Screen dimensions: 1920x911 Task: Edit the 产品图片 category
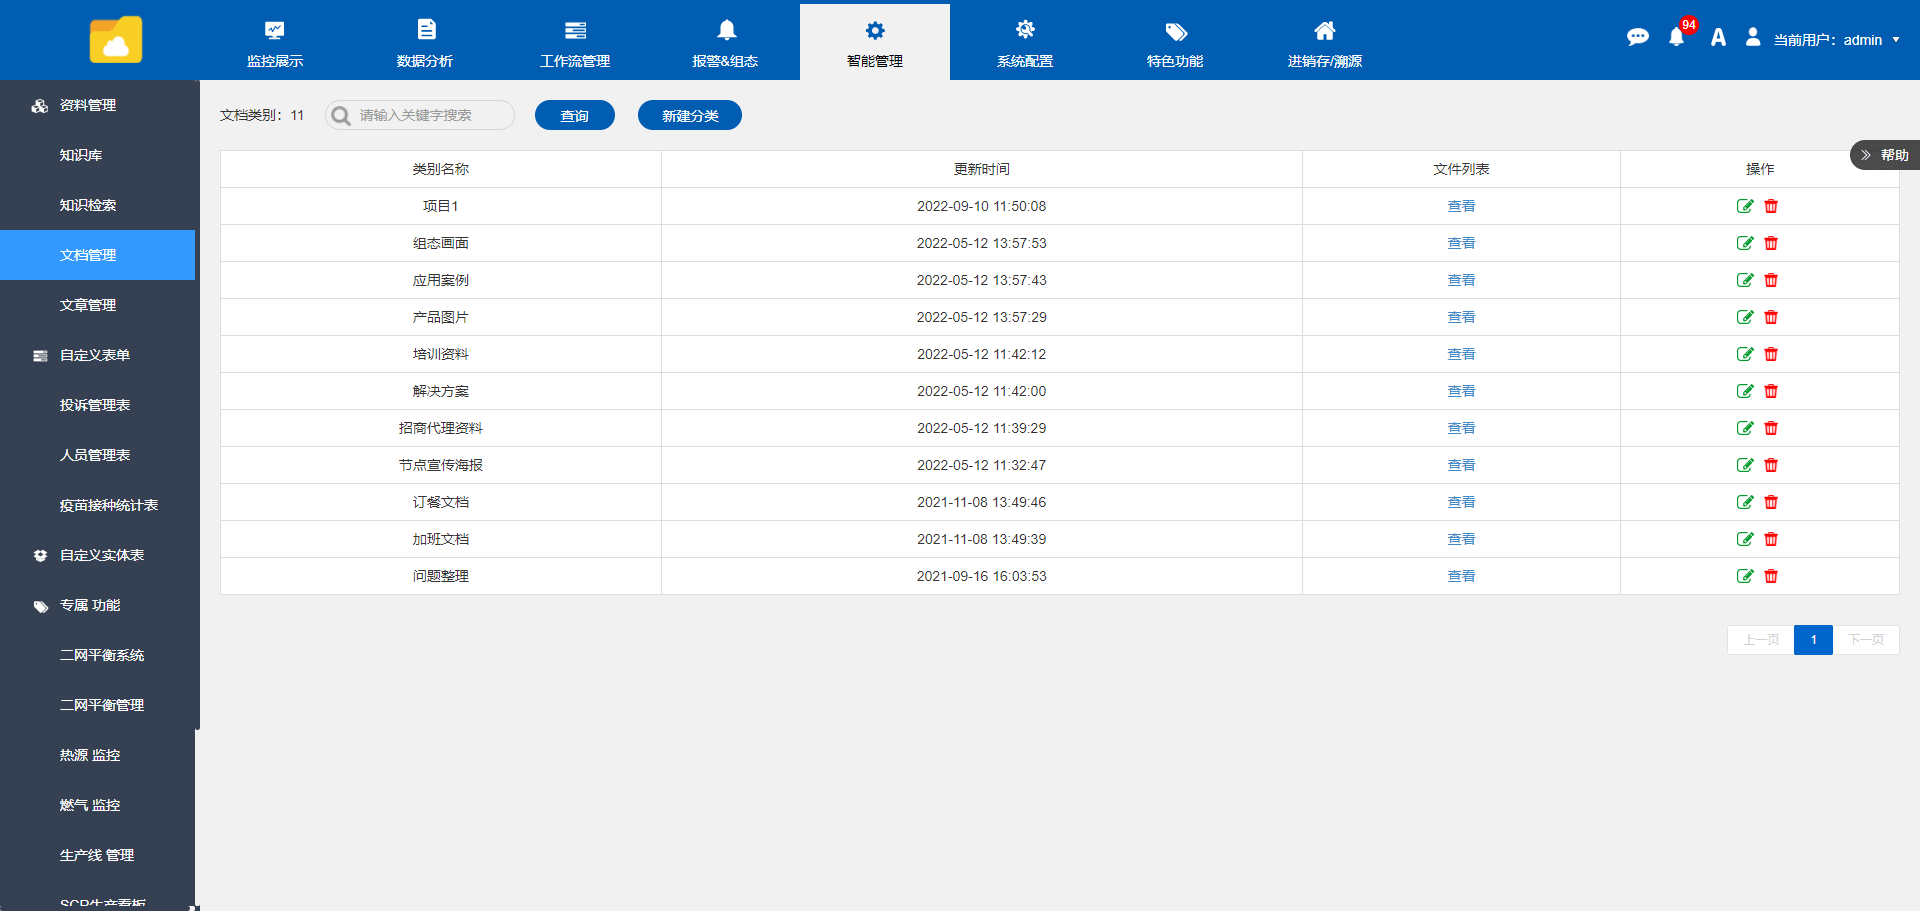click(x=1745, y=317)
